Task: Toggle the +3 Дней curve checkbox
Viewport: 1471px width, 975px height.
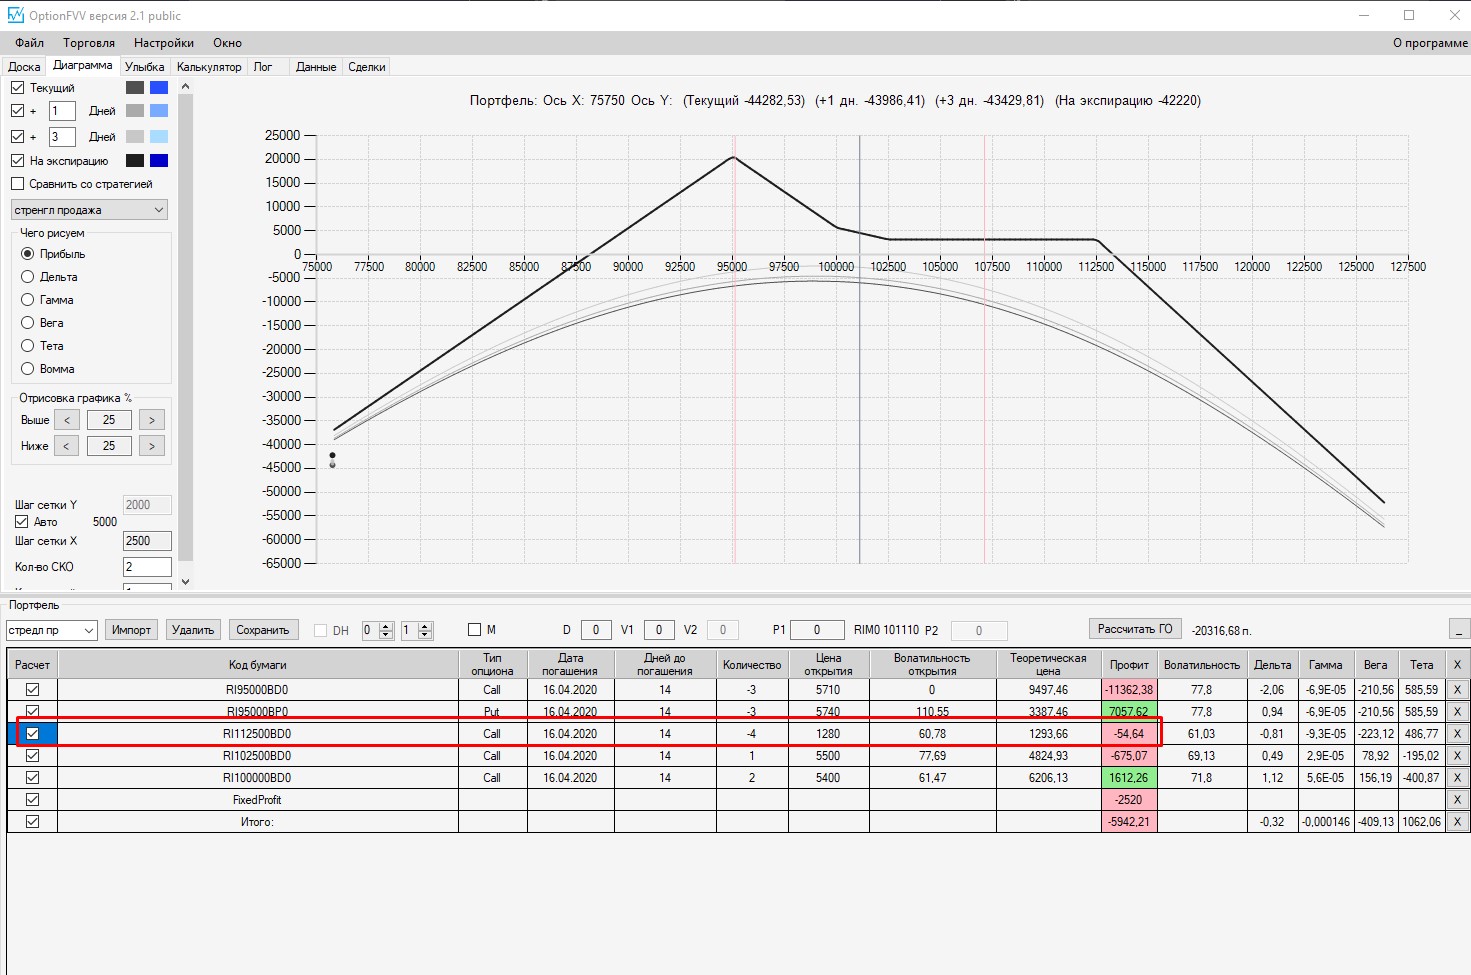Action: [17, 137]
